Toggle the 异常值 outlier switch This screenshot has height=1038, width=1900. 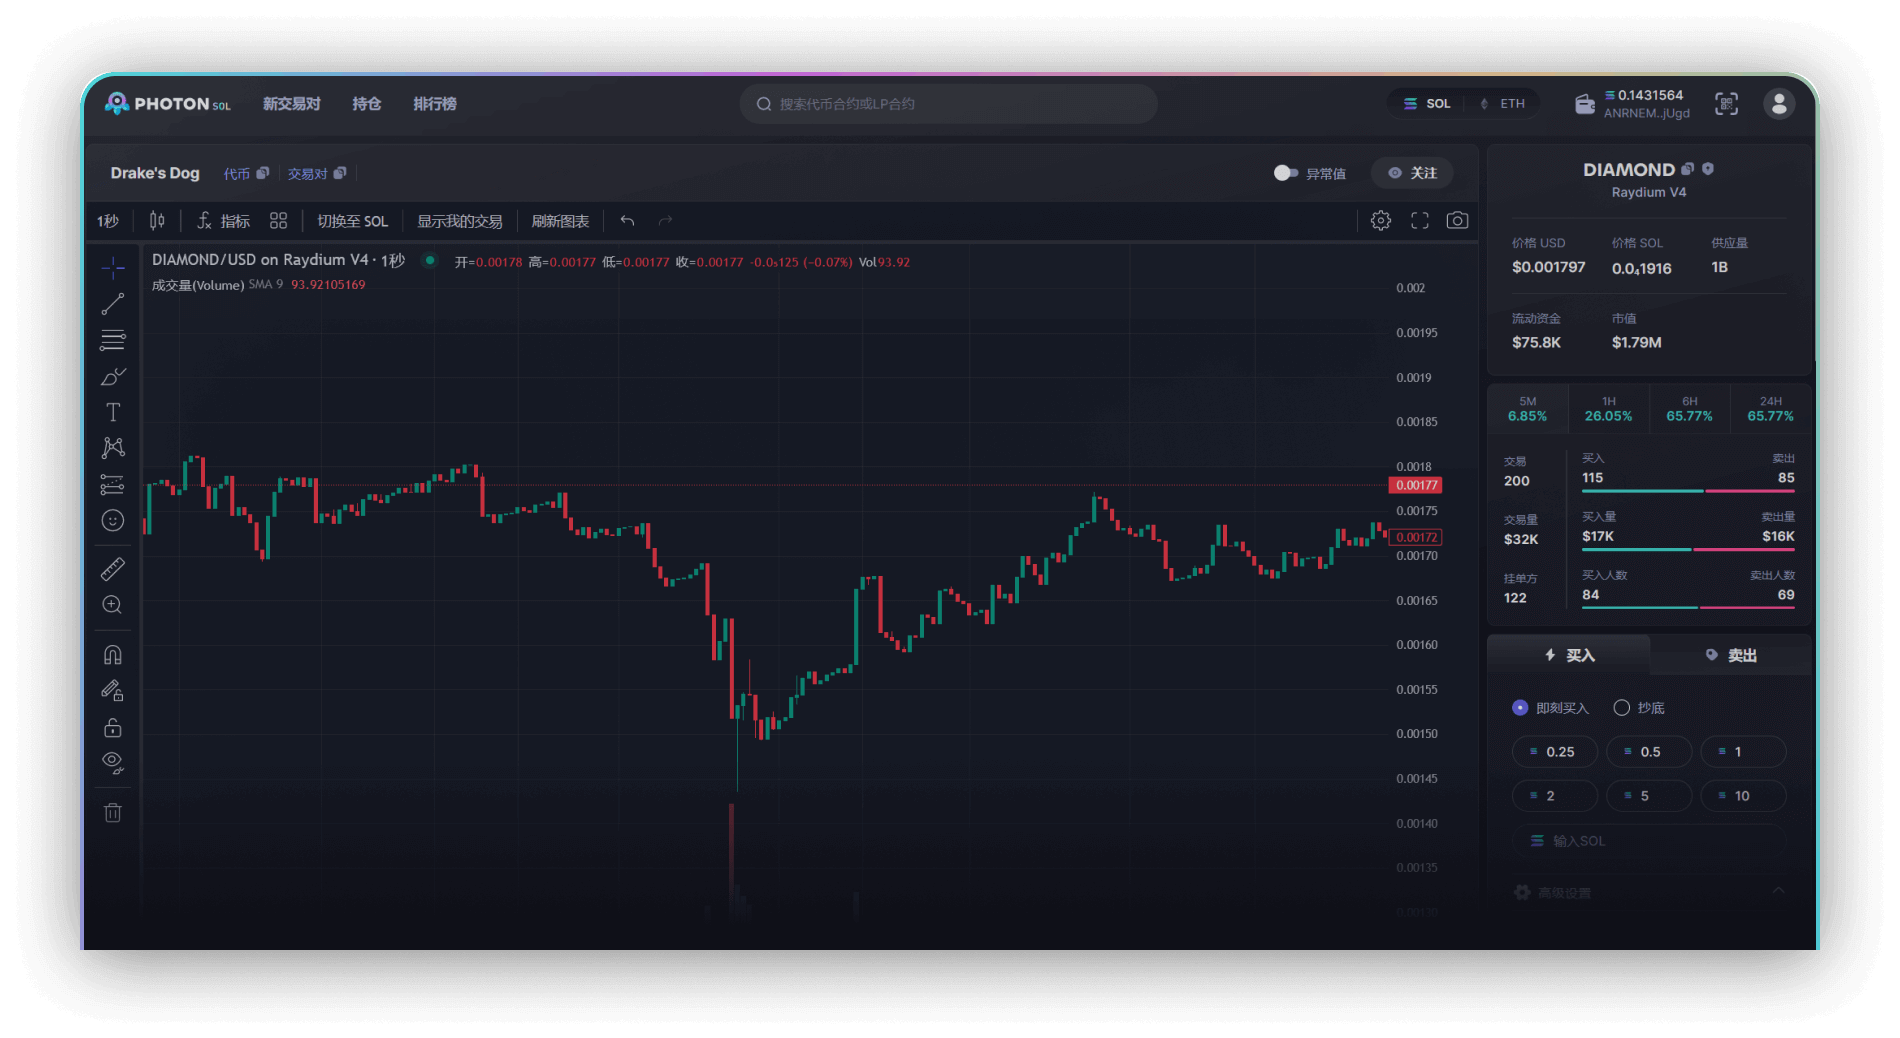pos(1285,173)
